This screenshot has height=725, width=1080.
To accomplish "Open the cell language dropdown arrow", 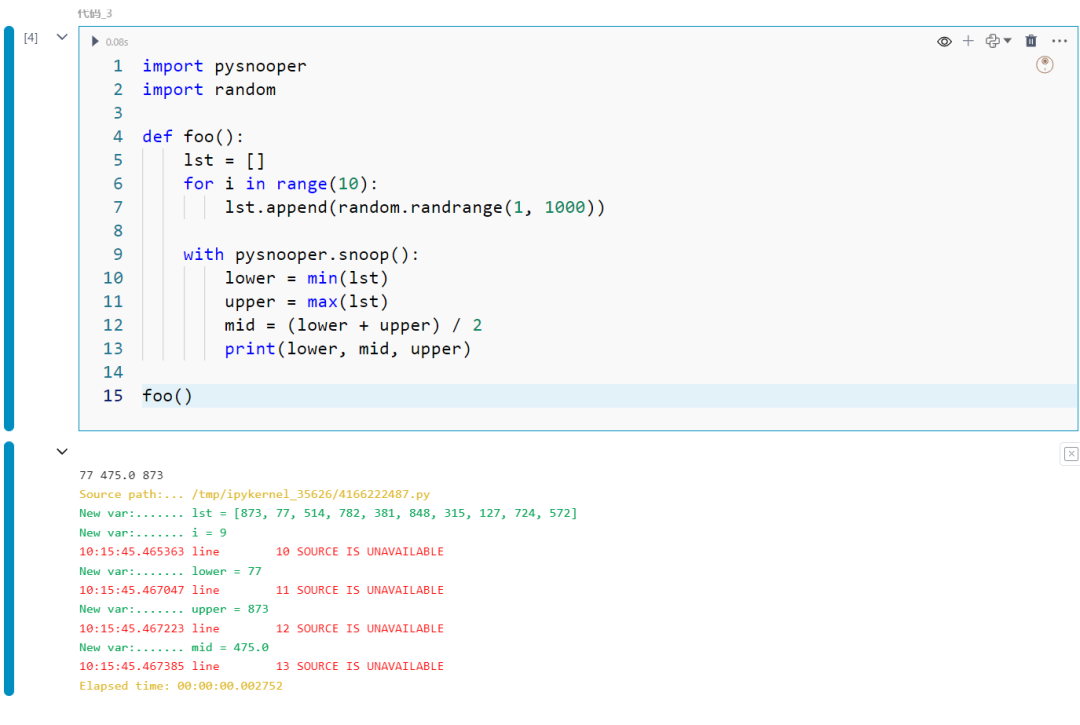I will point(1008,41).
